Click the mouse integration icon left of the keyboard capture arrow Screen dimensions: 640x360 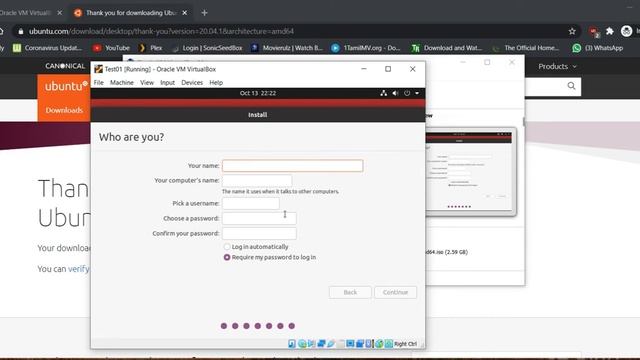tap(379, 344)
